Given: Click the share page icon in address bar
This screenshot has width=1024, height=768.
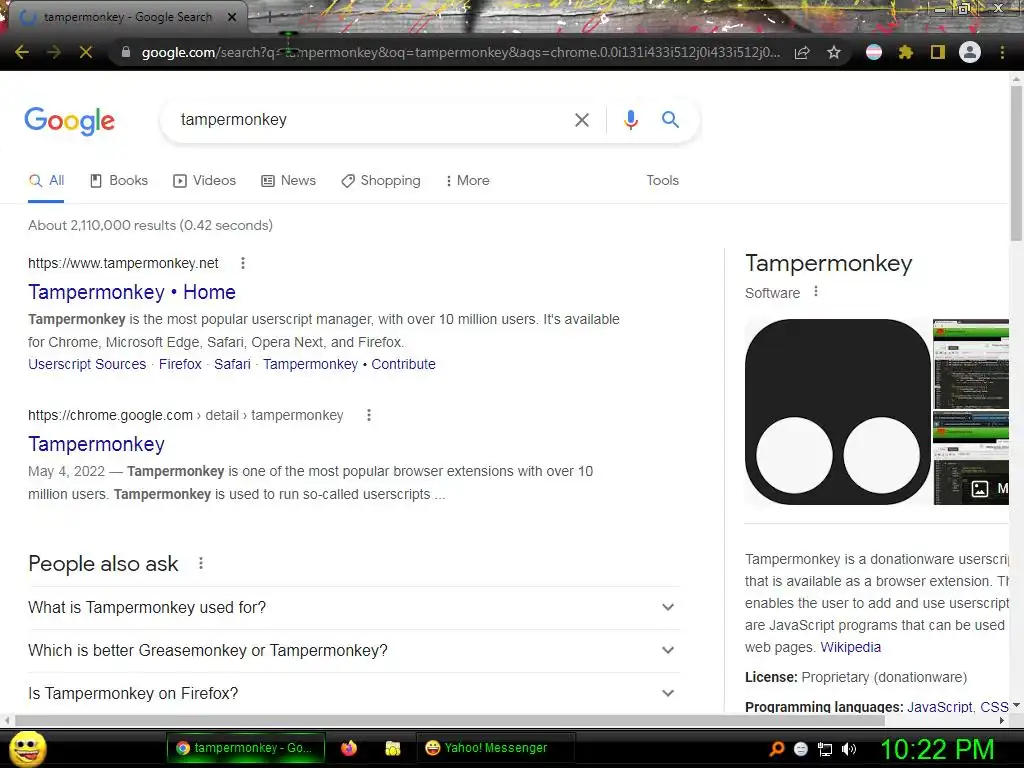Looking at the screenshot, I should tap(802, 52).
